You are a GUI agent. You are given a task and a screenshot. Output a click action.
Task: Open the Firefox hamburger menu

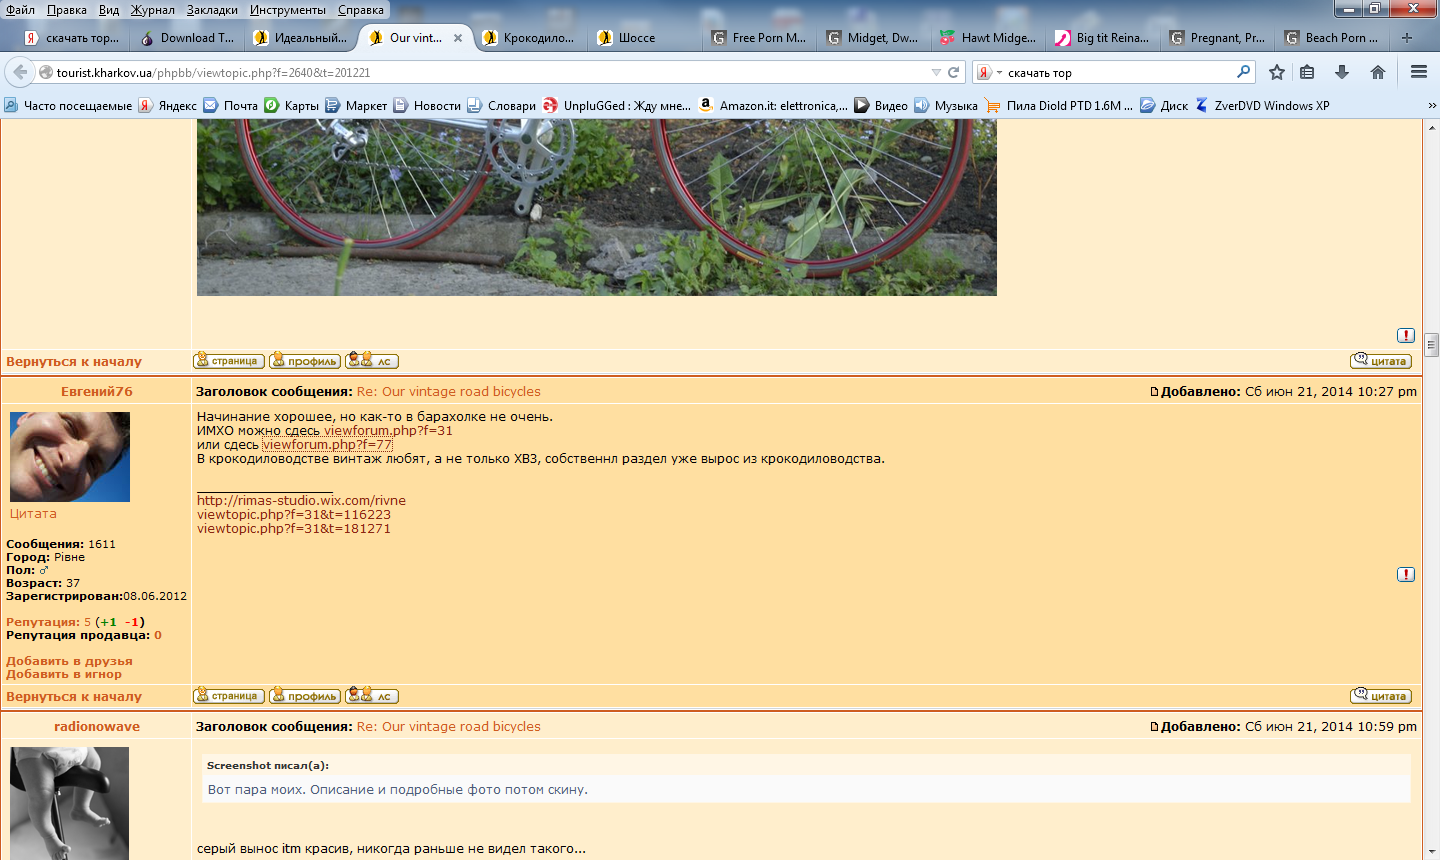point(1418,72)
